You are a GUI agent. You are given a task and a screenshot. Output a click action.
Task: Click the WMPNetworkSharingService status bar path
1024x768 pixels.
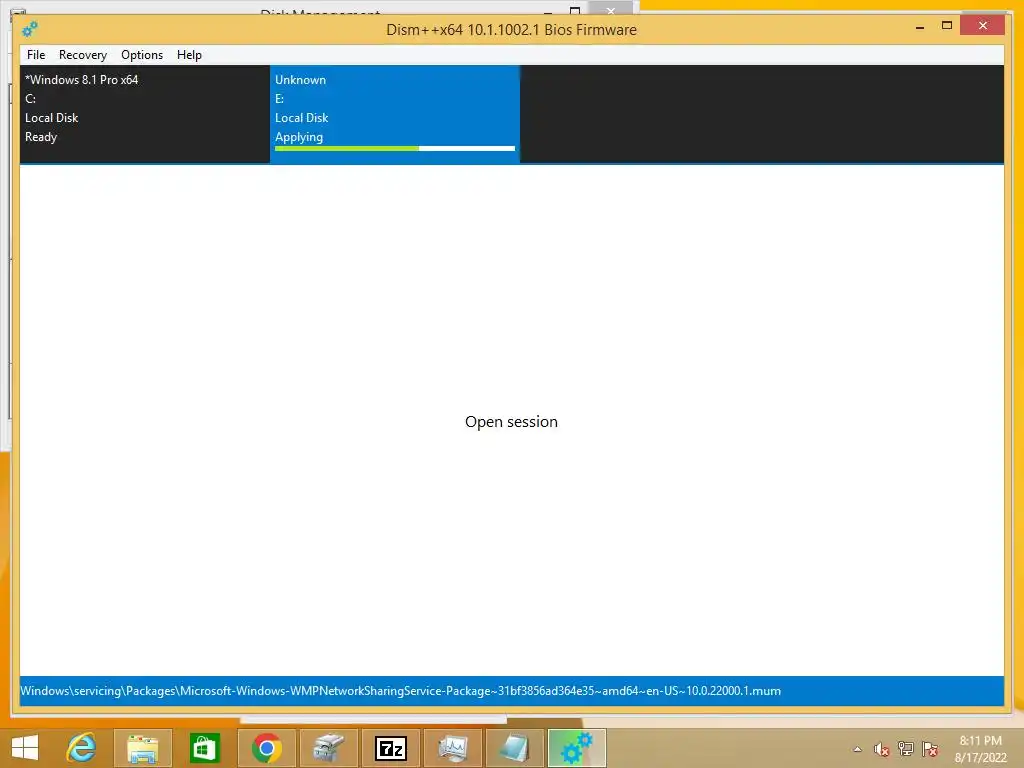(x=400, y=691)
